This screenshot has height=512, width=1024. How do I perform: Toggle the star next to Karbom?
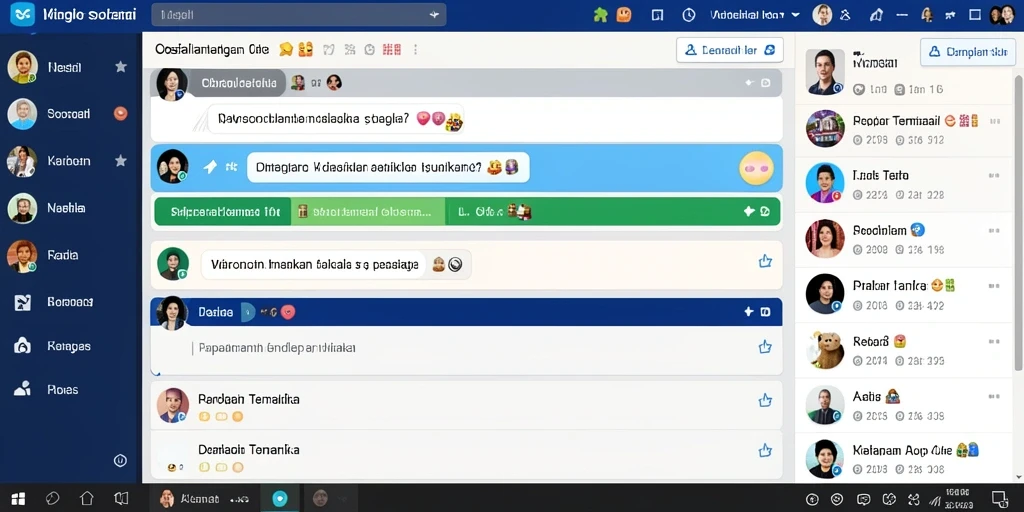(121, 161)
